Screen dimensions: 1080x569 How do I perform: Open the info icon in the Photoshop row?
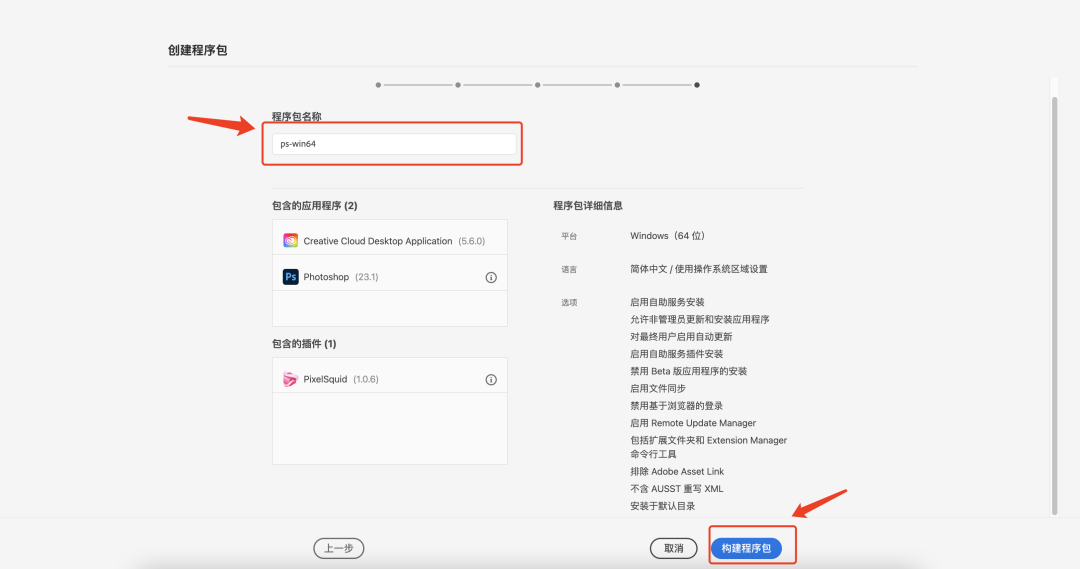tap(491, 278)
